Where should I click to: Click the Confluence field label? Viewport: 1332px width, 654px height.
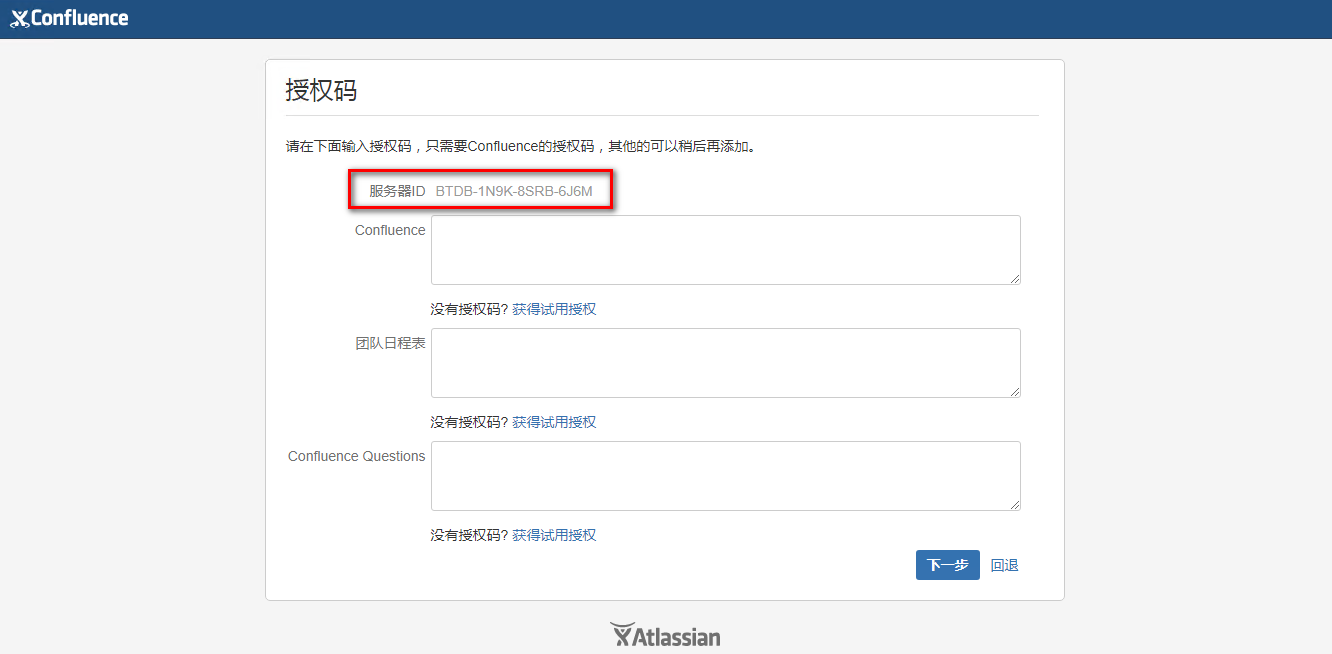390,230
